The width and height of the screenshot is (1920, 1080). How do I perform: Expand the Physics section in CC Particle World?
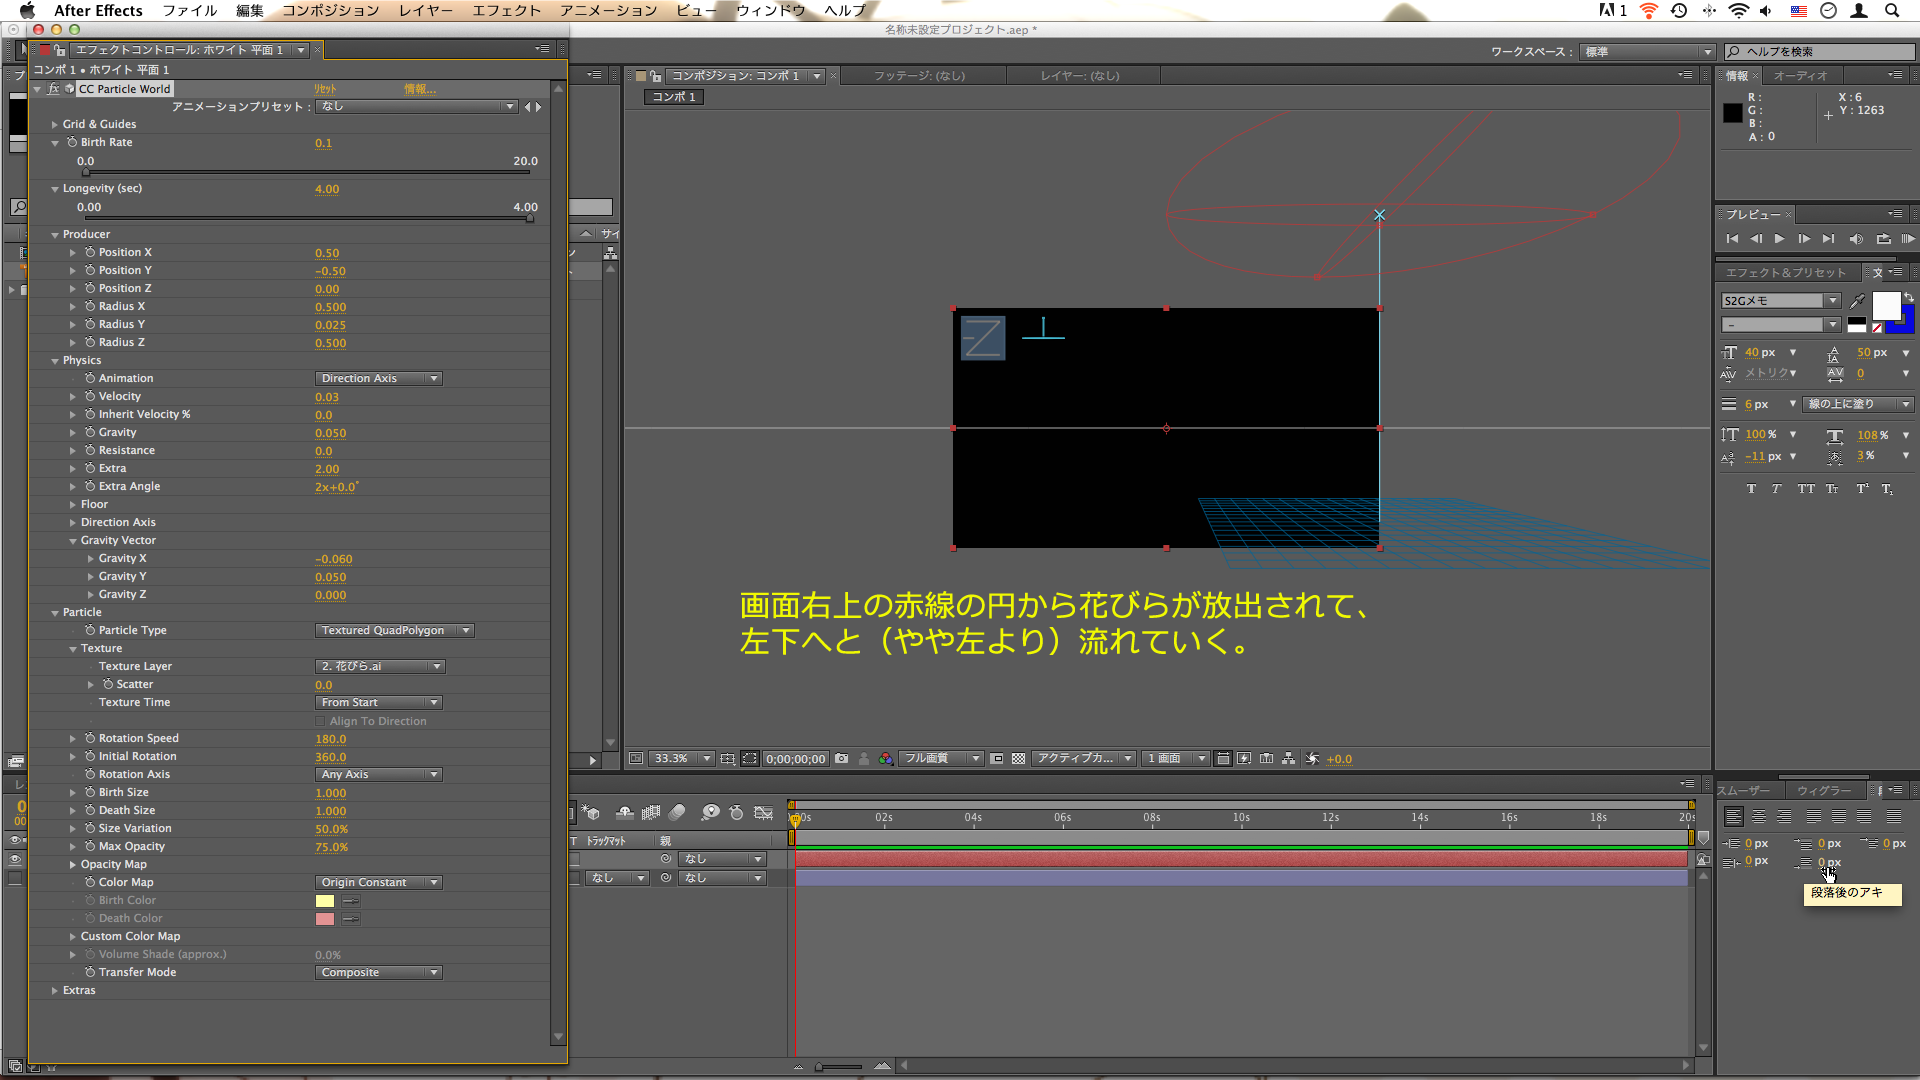pos(55,359)
